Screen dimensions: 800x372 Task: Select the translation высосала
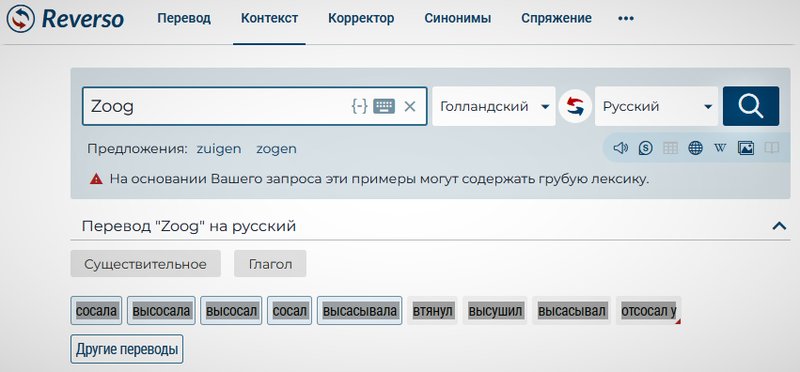(x=161, y=310)
